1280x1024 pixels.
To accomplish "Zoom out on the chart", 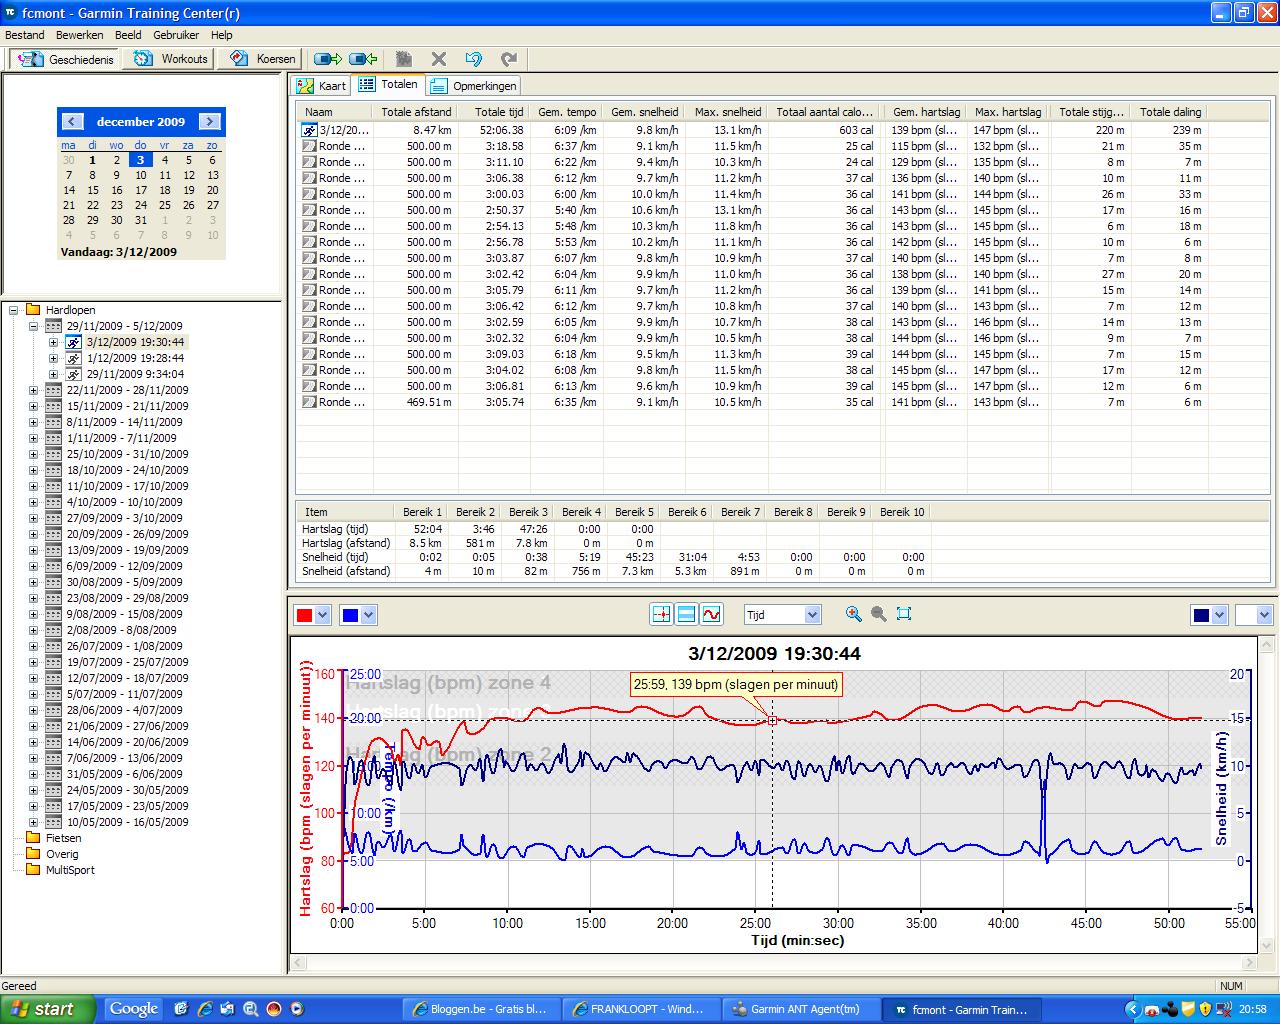I will (x=878, y=614).
